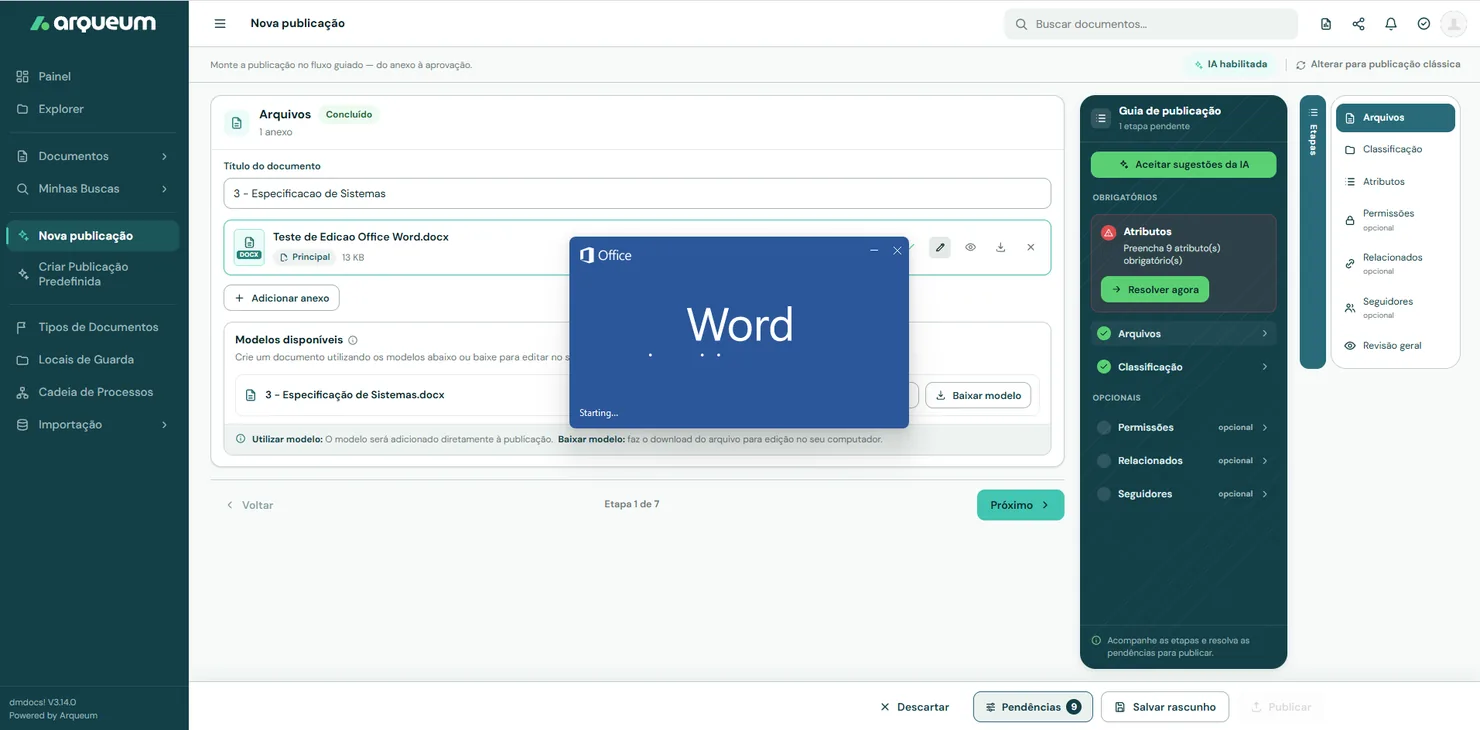This screenshot has width=1480, height=730.
Task: Select Atributos step in Etapas list
Action: 1395,182
